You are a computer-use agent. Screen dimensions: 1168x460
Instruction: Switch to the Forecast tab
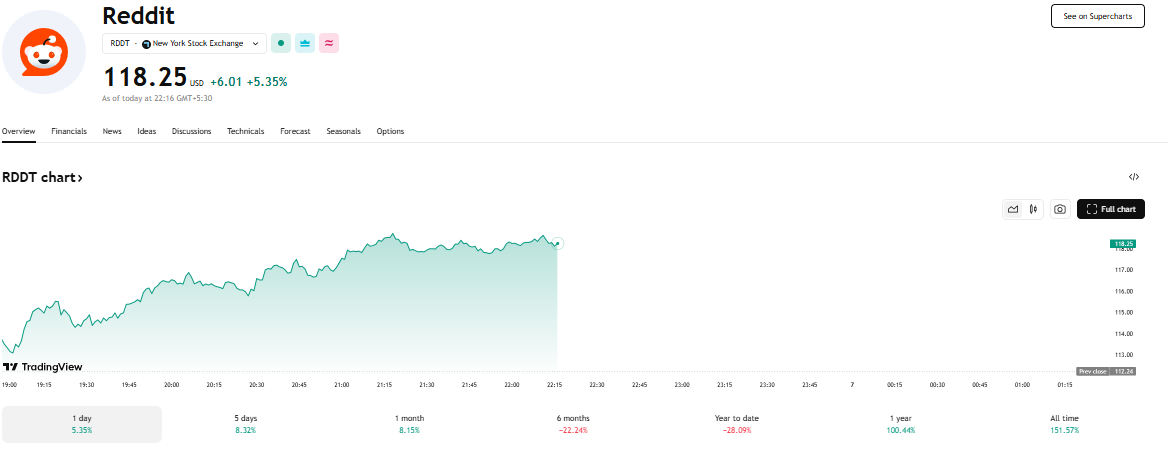point(295,131)
